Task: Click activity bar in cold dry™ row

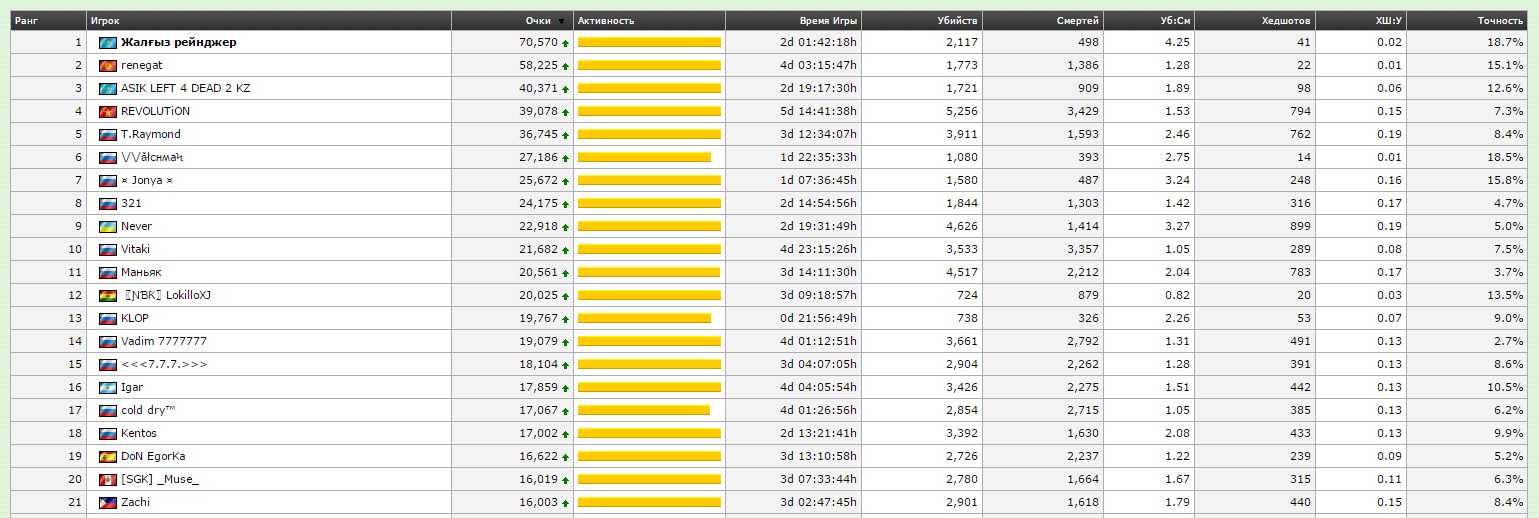Action: pyautogui.click(x=644, y=410)
